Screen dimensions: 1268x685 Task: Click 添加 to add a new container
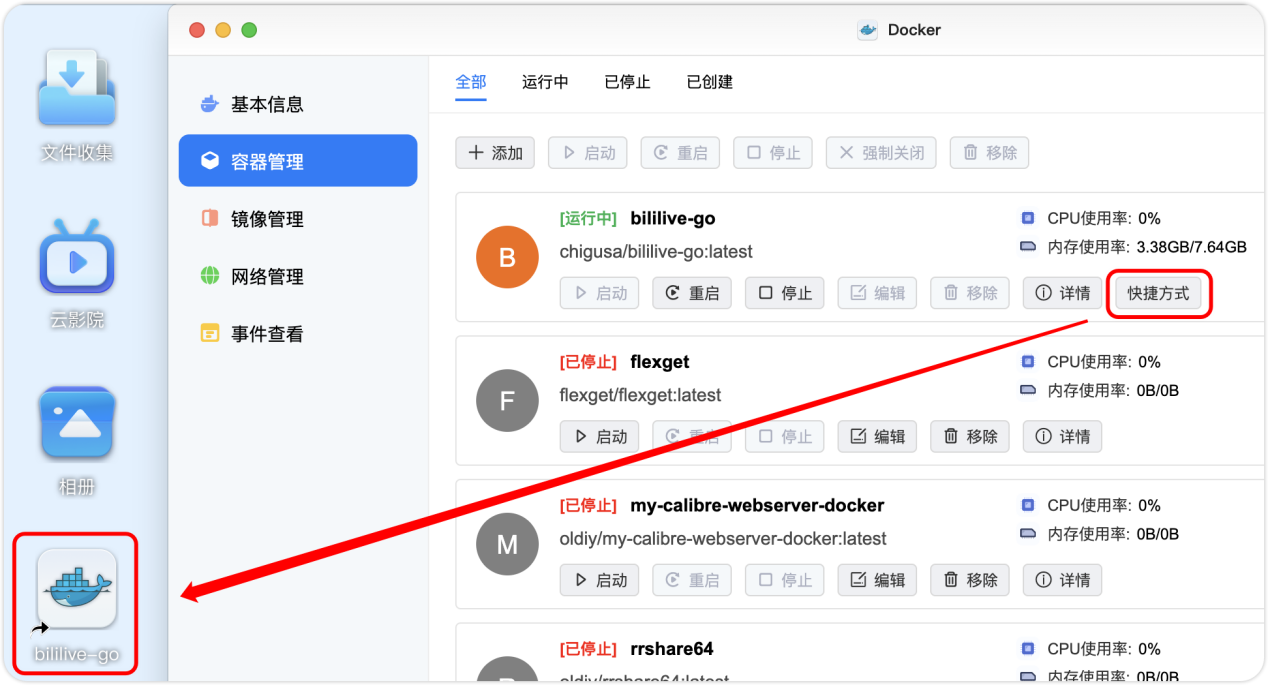click(494, 152)
